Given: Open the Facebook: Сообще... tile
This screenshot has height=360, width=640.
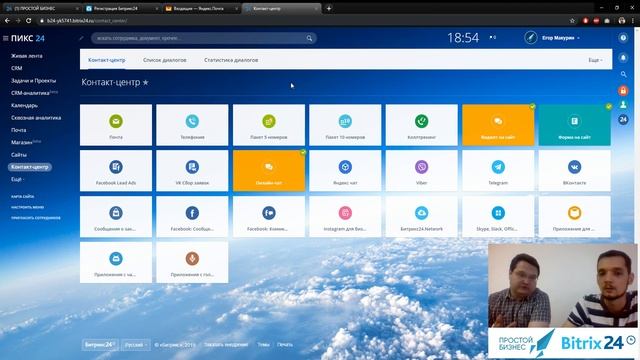Looking at the screenshot, I should click(192, 217).
